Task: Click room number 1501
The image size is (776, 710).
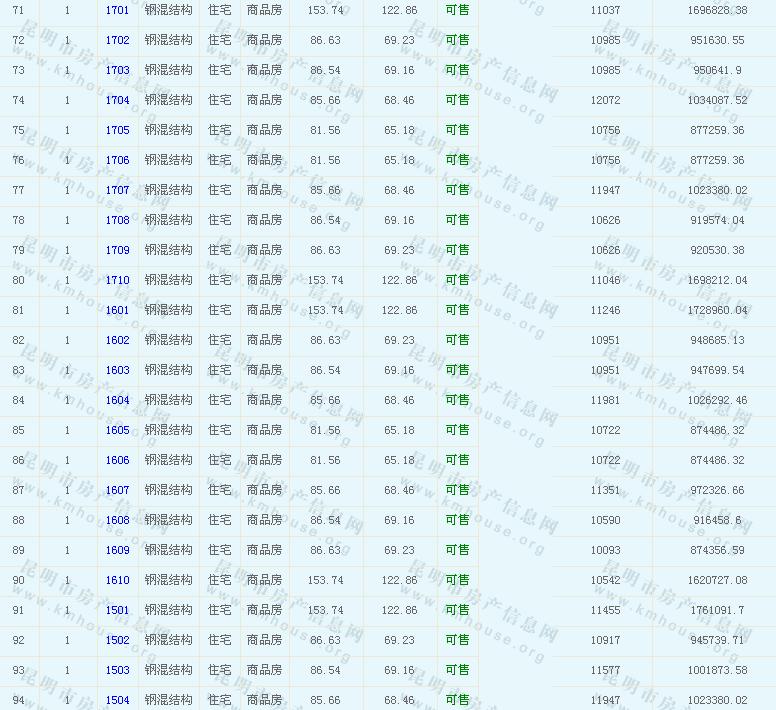Action: (117, 610)
